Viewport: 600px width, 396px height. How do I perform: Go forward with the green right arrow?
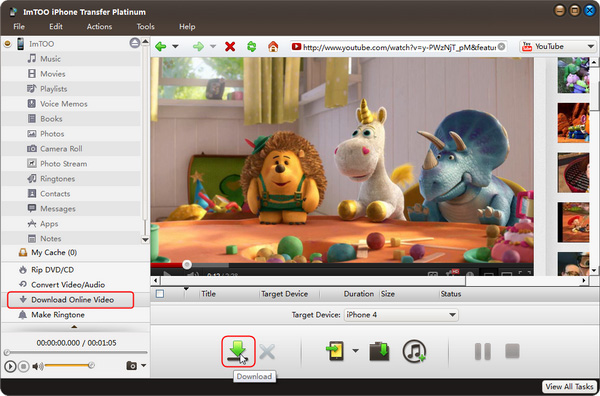click(198, 47)
